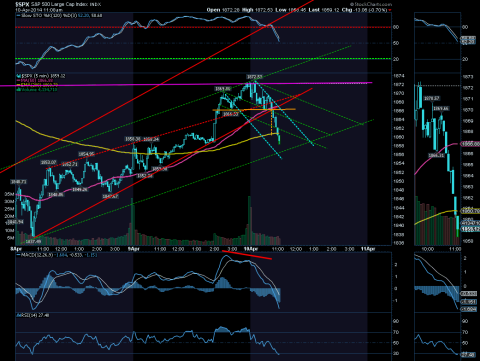The height and width of the screenshot is (361, 480).
Task: Click the yellow EMA value tag in zoom panel
Action: (470, 211)
